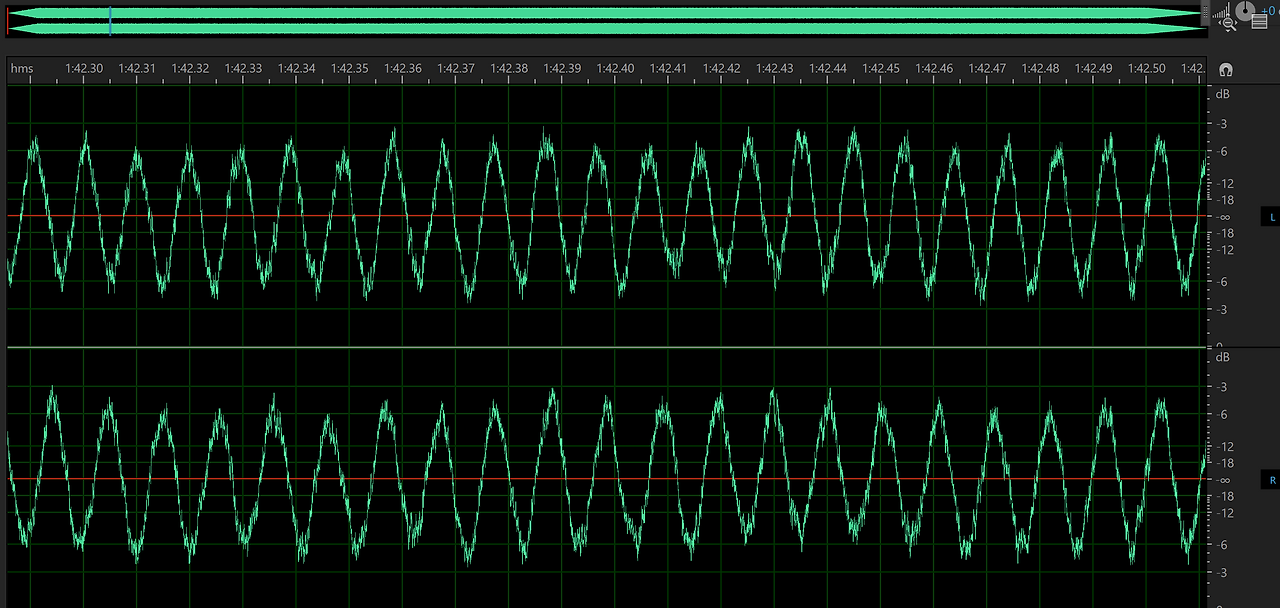
Task: Click the zoom out full magnifier icon
Action: pyautogui.click(x=1228, y=24)
